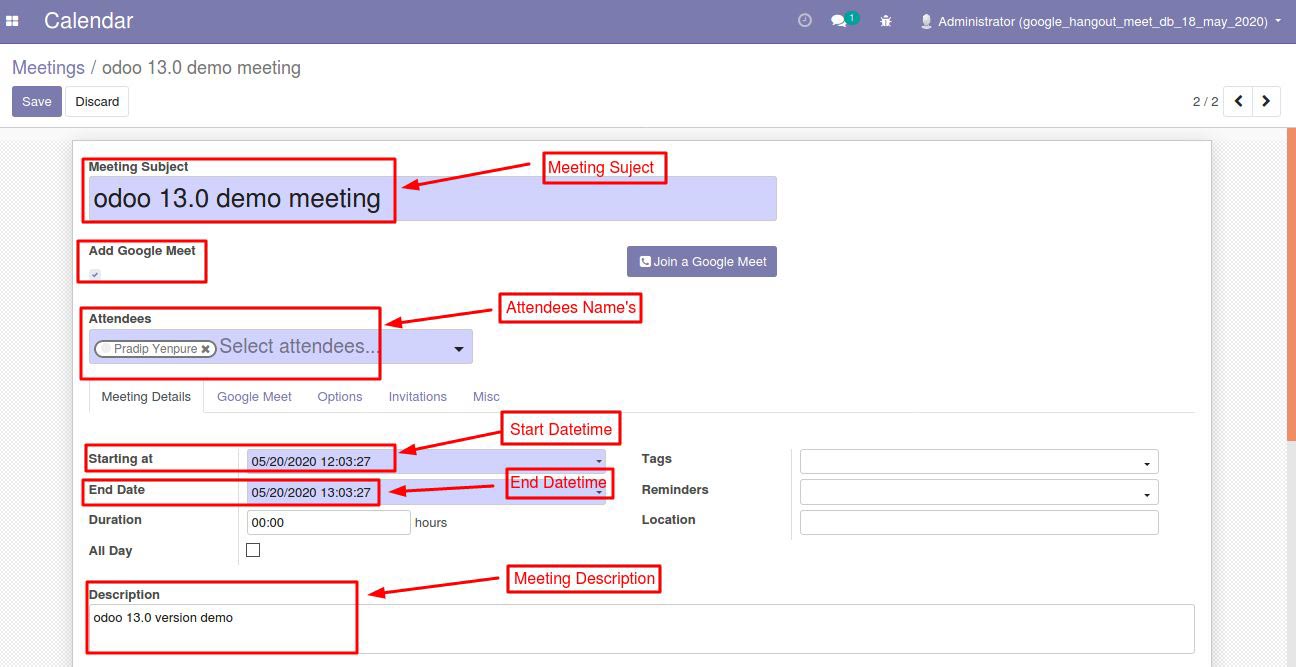Focus the Duration hours field
Image resolution: width=1296 pixels, height=667 pixels.
(329, 522)
